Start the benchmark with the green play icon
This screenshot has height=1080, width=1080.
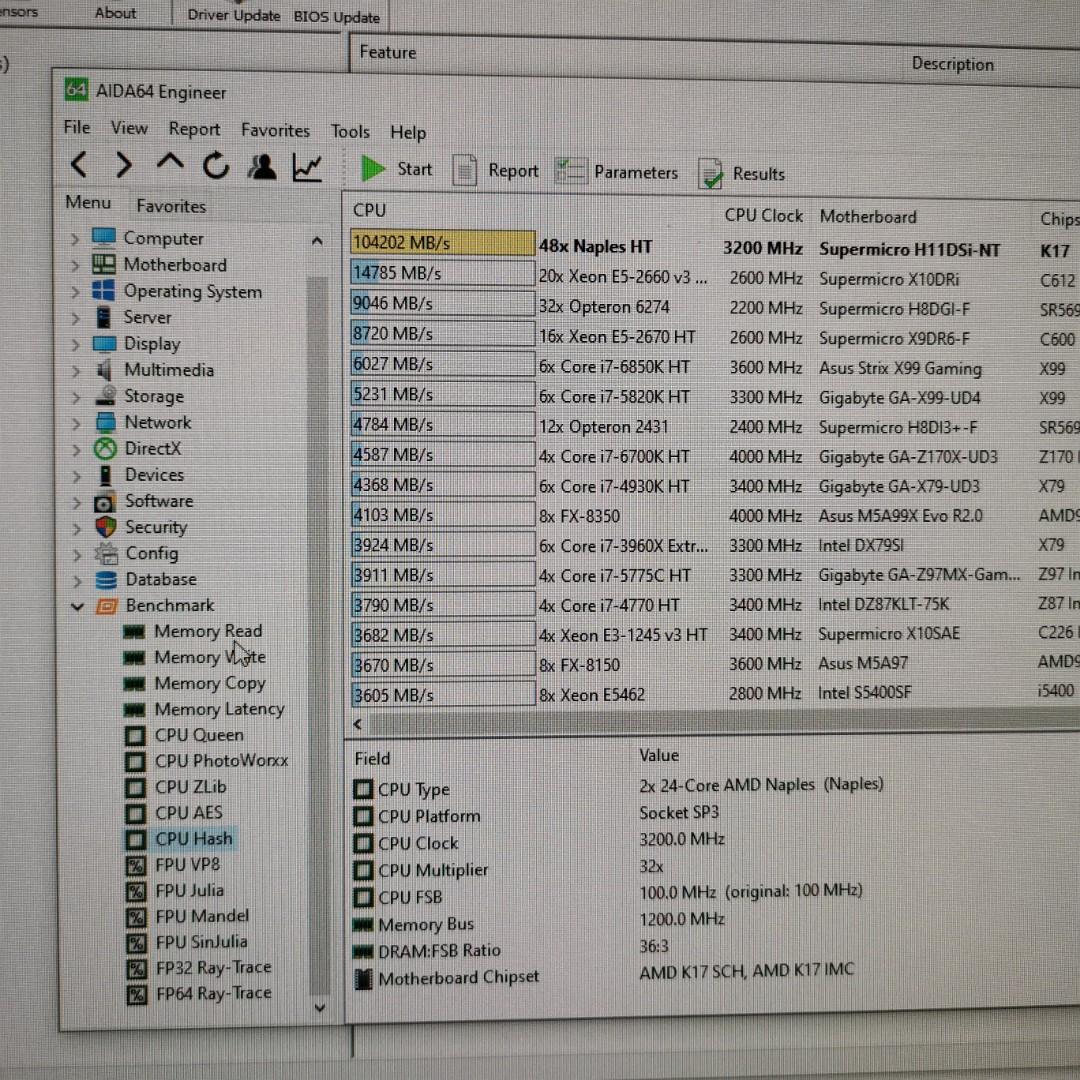pyautogui.click(x=373, y=169)
